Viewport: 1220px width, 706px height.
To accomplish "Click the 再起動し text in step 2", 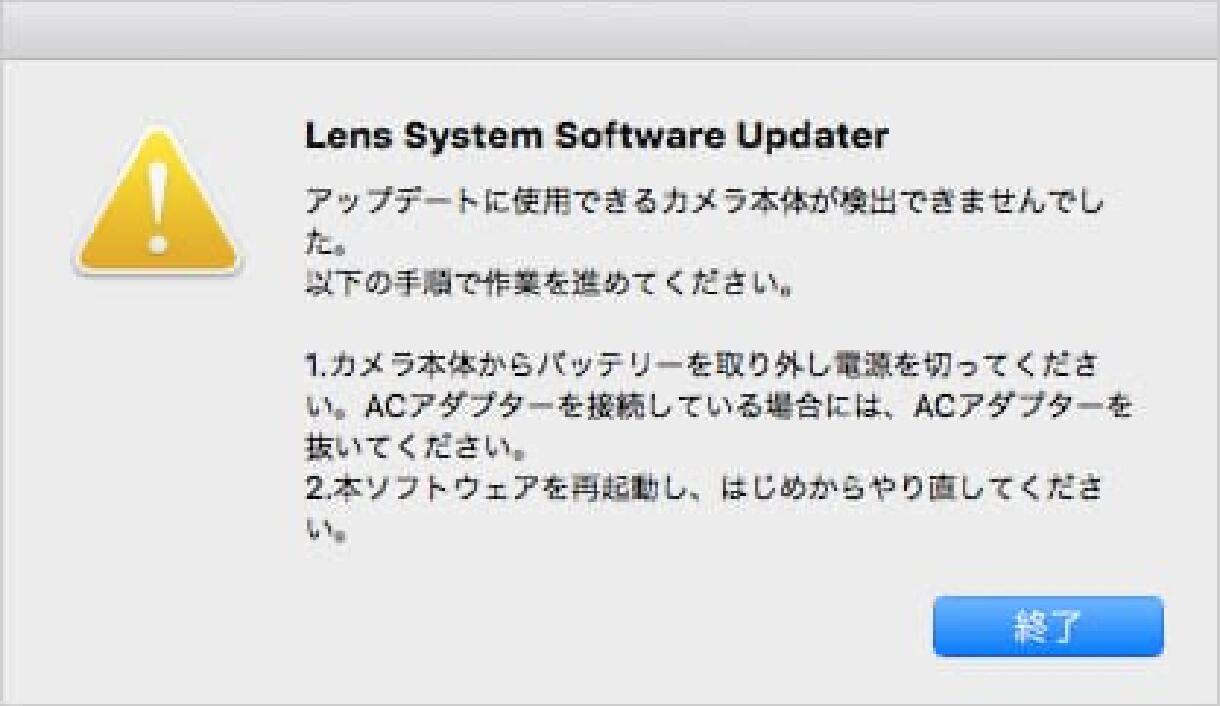I will 616,492.
